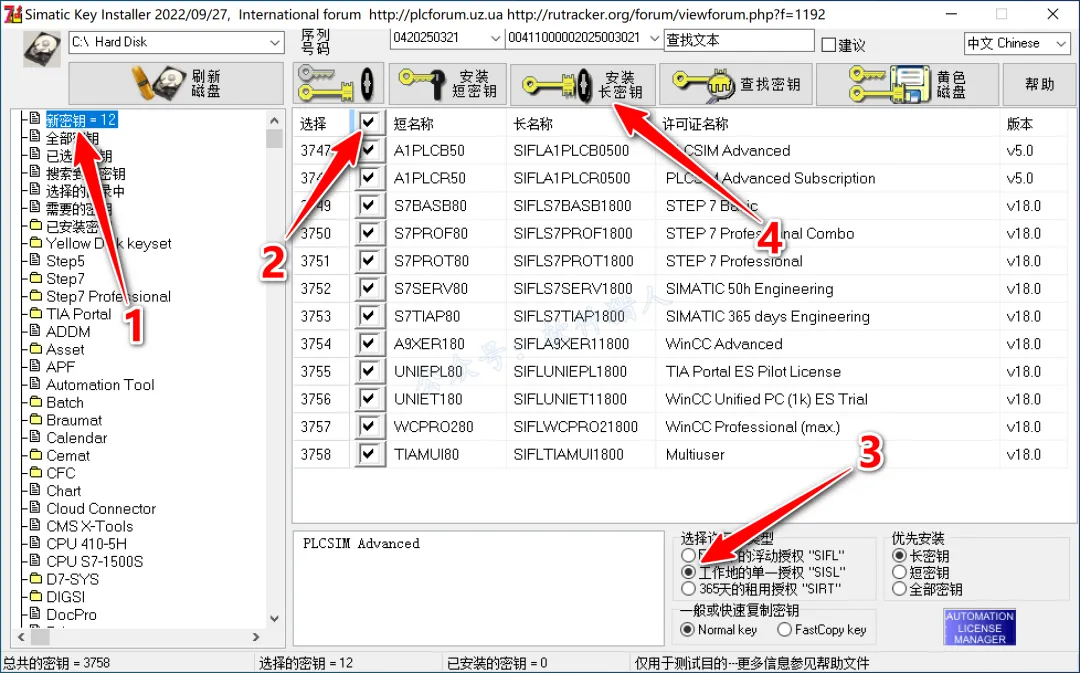Sort by 许可证名称 column header
The width and height of the screenshot is (1080, 673).
[695, 124]
